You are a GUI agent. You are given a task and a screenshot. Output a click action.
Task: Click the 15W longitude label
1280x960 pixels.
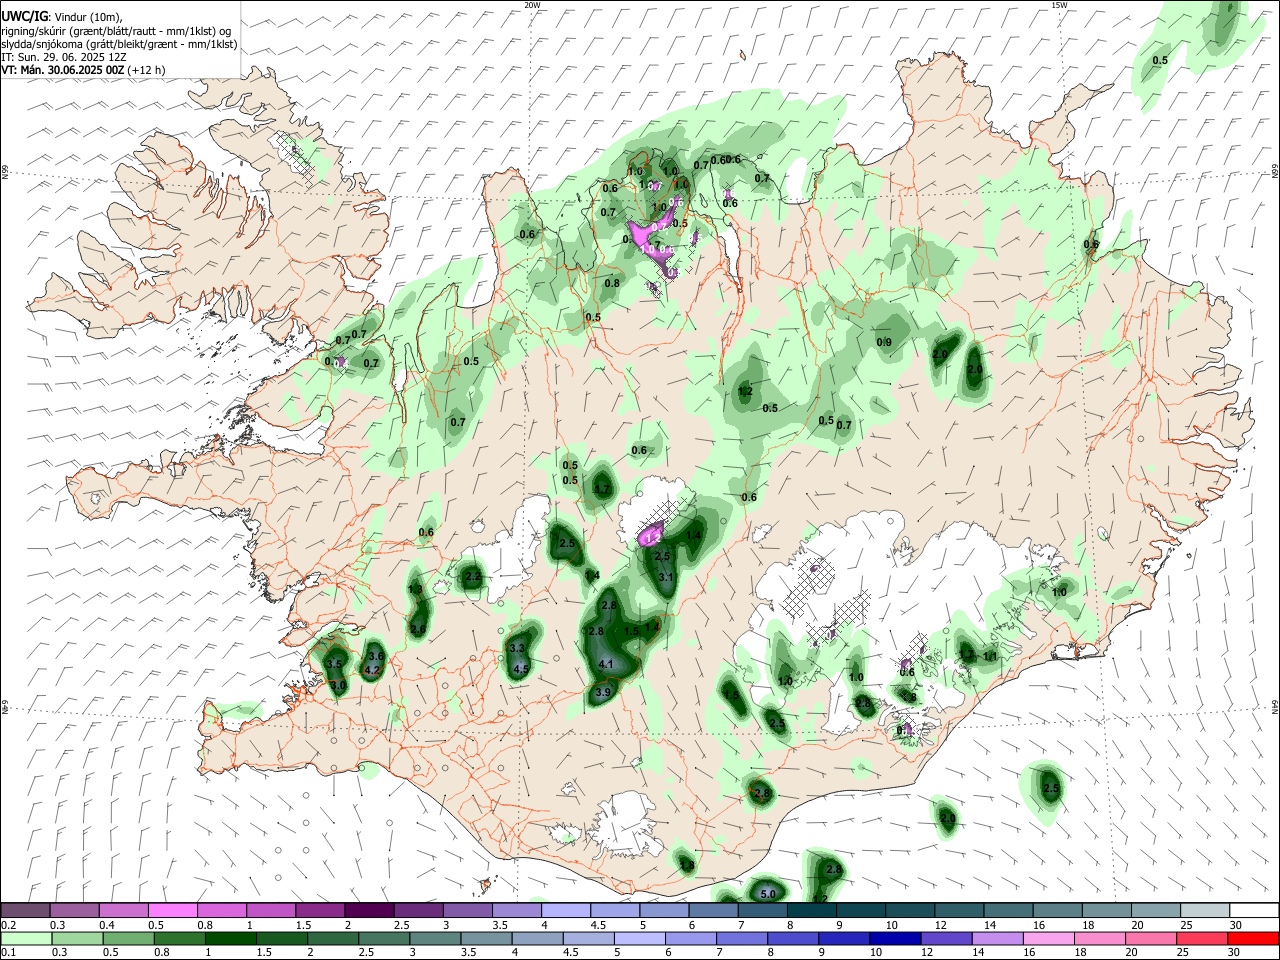(1058, 5)
